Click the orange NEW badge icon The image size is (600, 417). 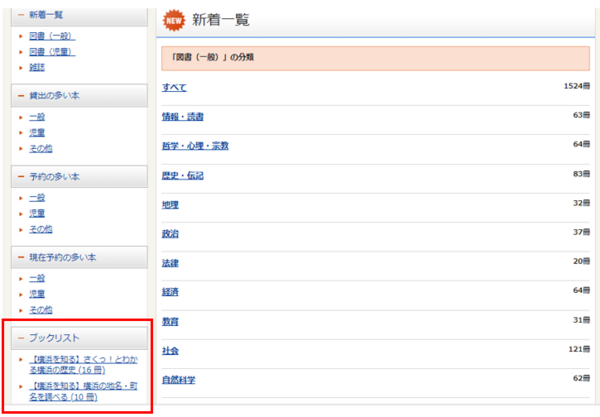(x=174, y=19)
